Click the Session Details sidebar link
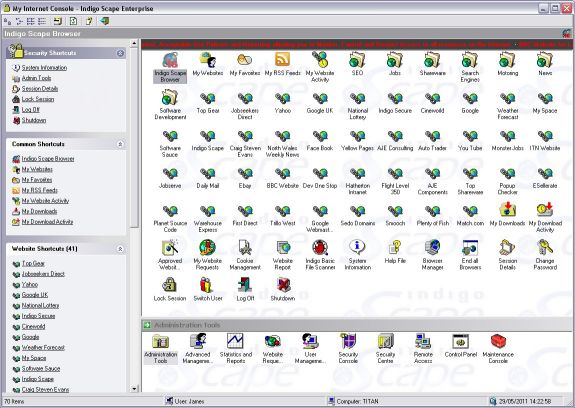575x408 pixels. click(x=40, y=89)
